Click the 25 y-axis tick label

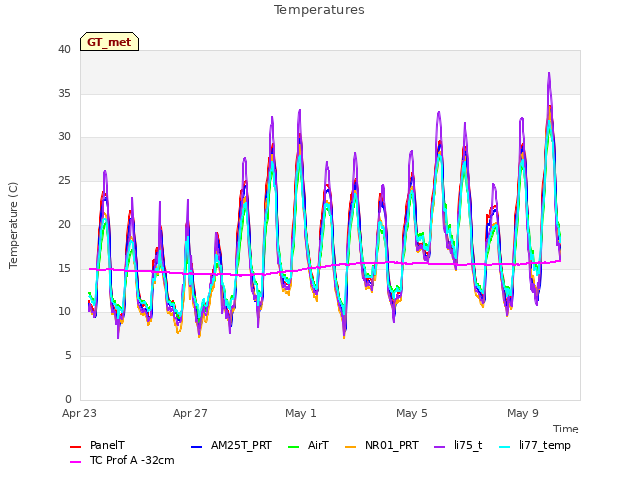pos(64,180)
